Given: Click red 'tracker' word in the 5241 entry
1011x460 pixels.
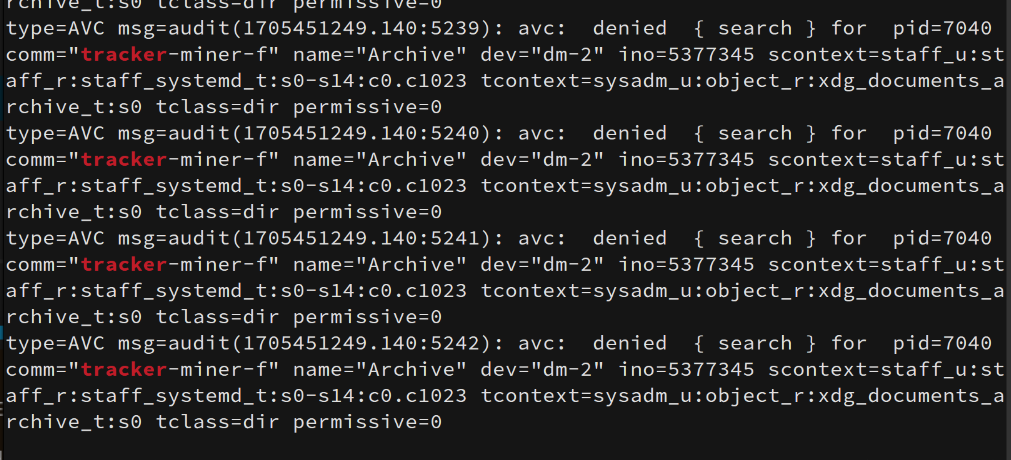Looking at the screenshot, I should 124,265.
